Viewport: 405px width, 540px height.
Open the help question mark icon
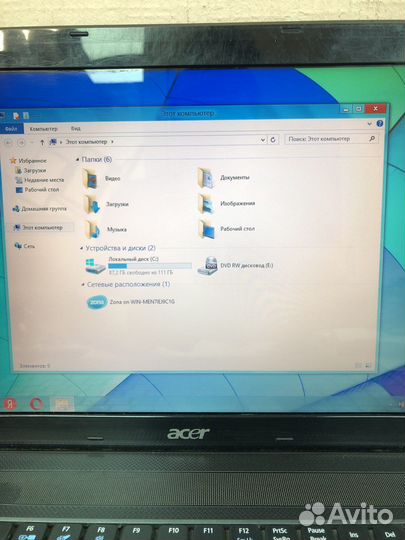point(380,123)
